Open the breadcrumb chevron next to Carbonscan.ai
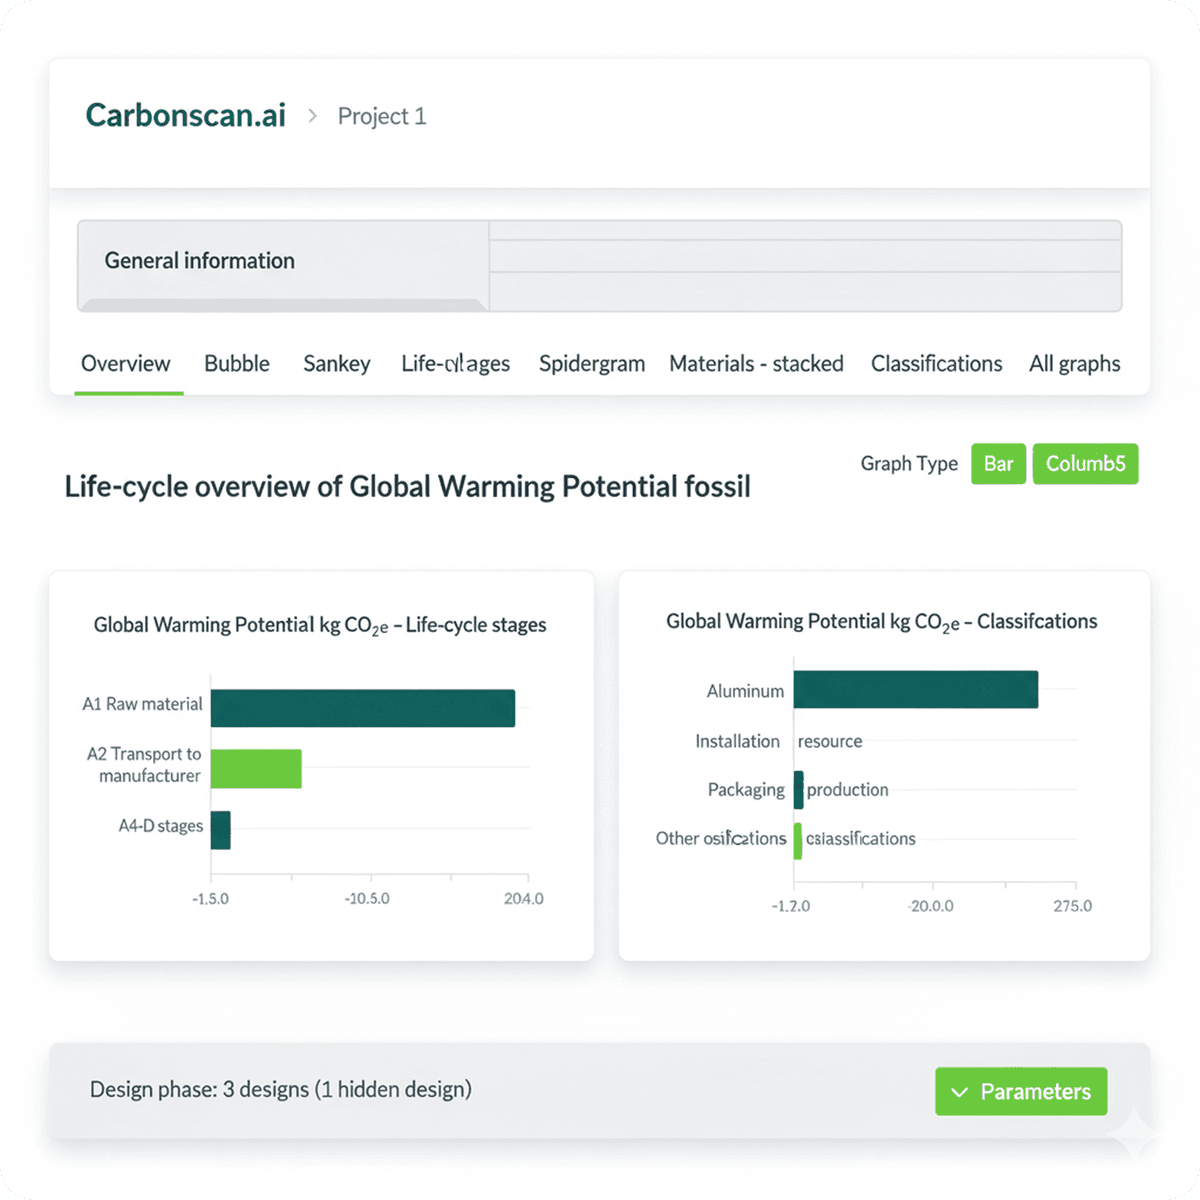The width and height of the screenshot is (1200, 1200). [312, 115]
